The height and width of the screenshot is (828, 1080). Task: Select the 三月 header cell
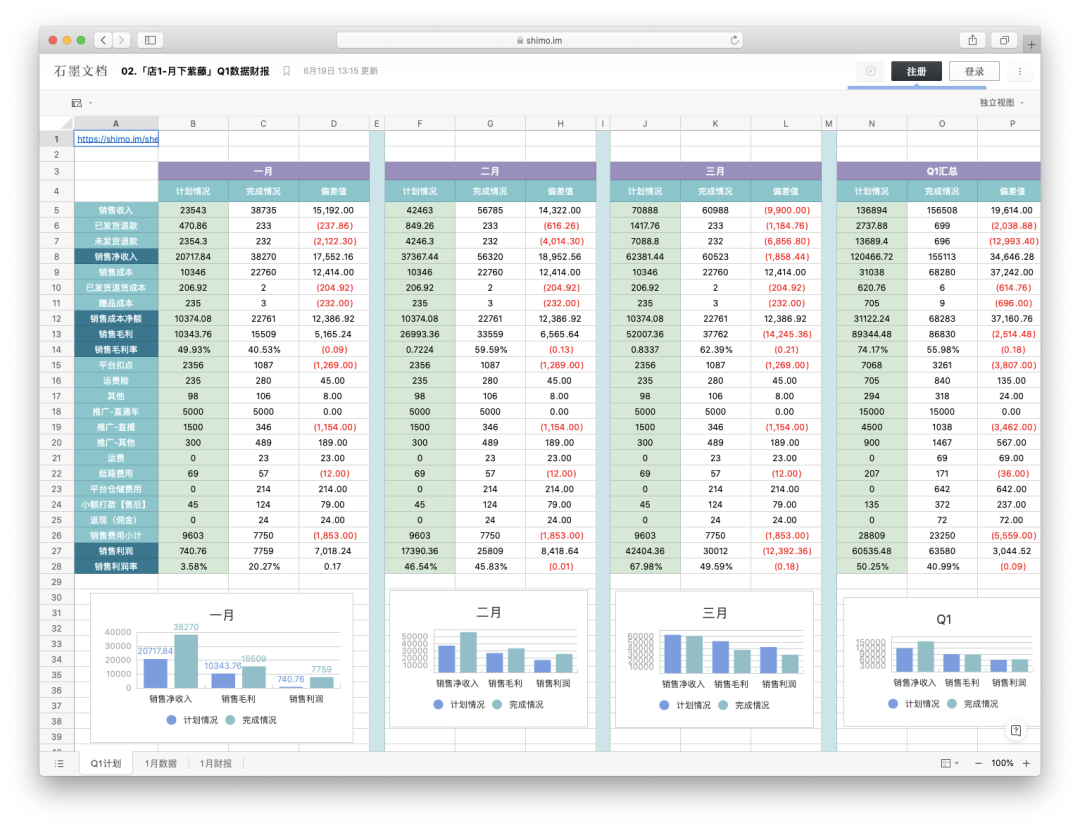715,171
